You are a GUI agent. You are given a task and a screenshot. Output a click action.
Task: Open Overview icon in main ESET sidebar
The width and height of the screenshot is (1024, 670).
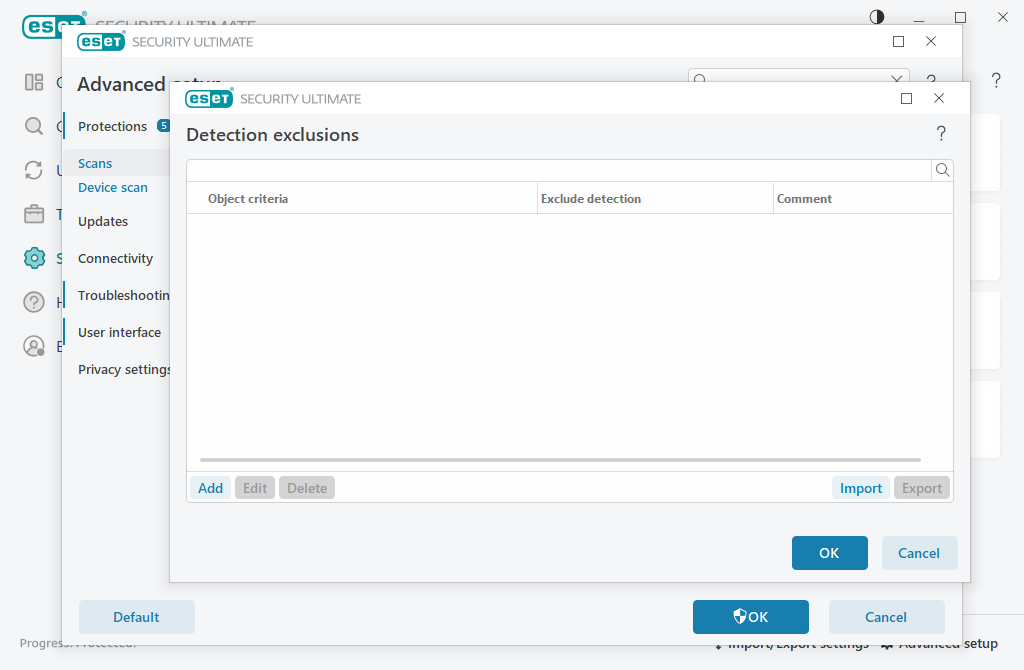34,82
